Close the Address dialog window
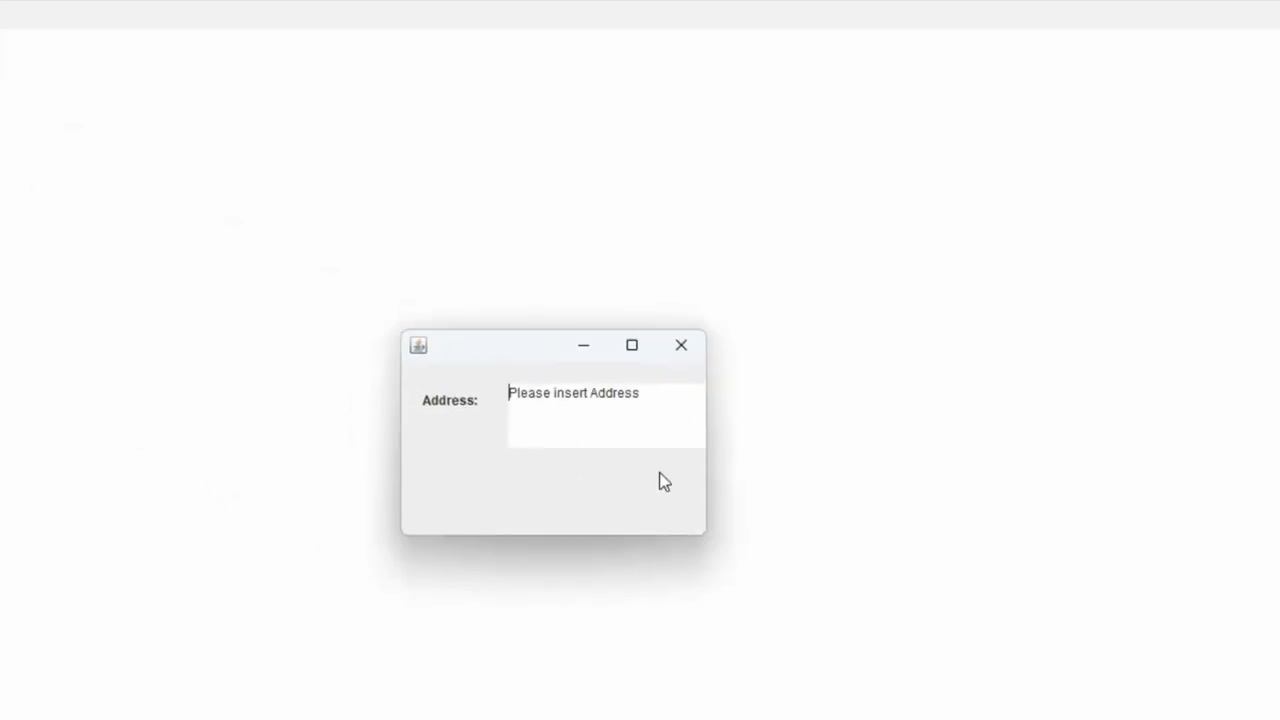The width and height of the screenshot is (1280, 720). click(681, 345)
